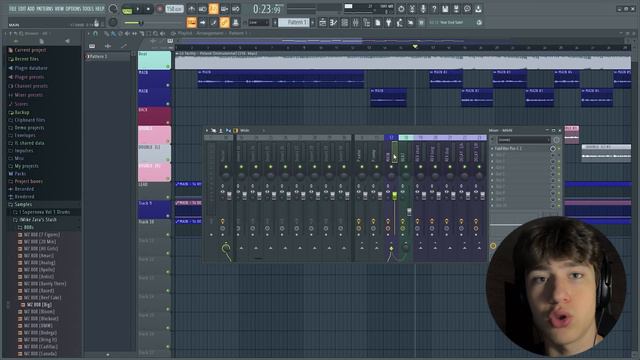This screenshot has height=360, width=640.
Task: Open the EDIT menu
Action: [22, 9]
